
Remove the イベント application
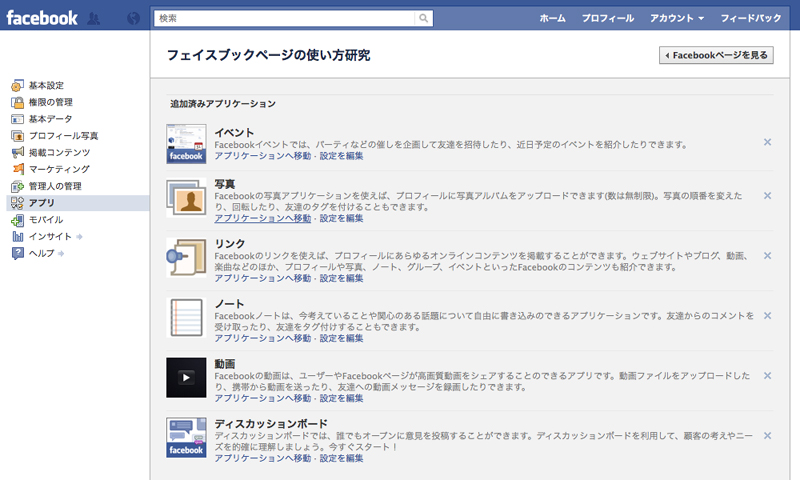[767, 142]
